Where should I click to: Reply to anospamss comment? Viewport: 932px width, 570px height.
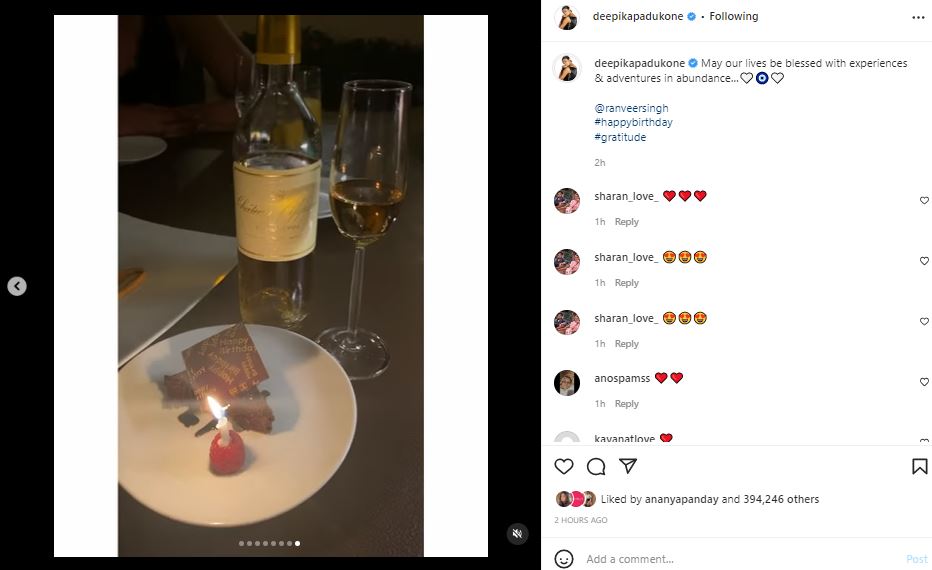[627, 404]
